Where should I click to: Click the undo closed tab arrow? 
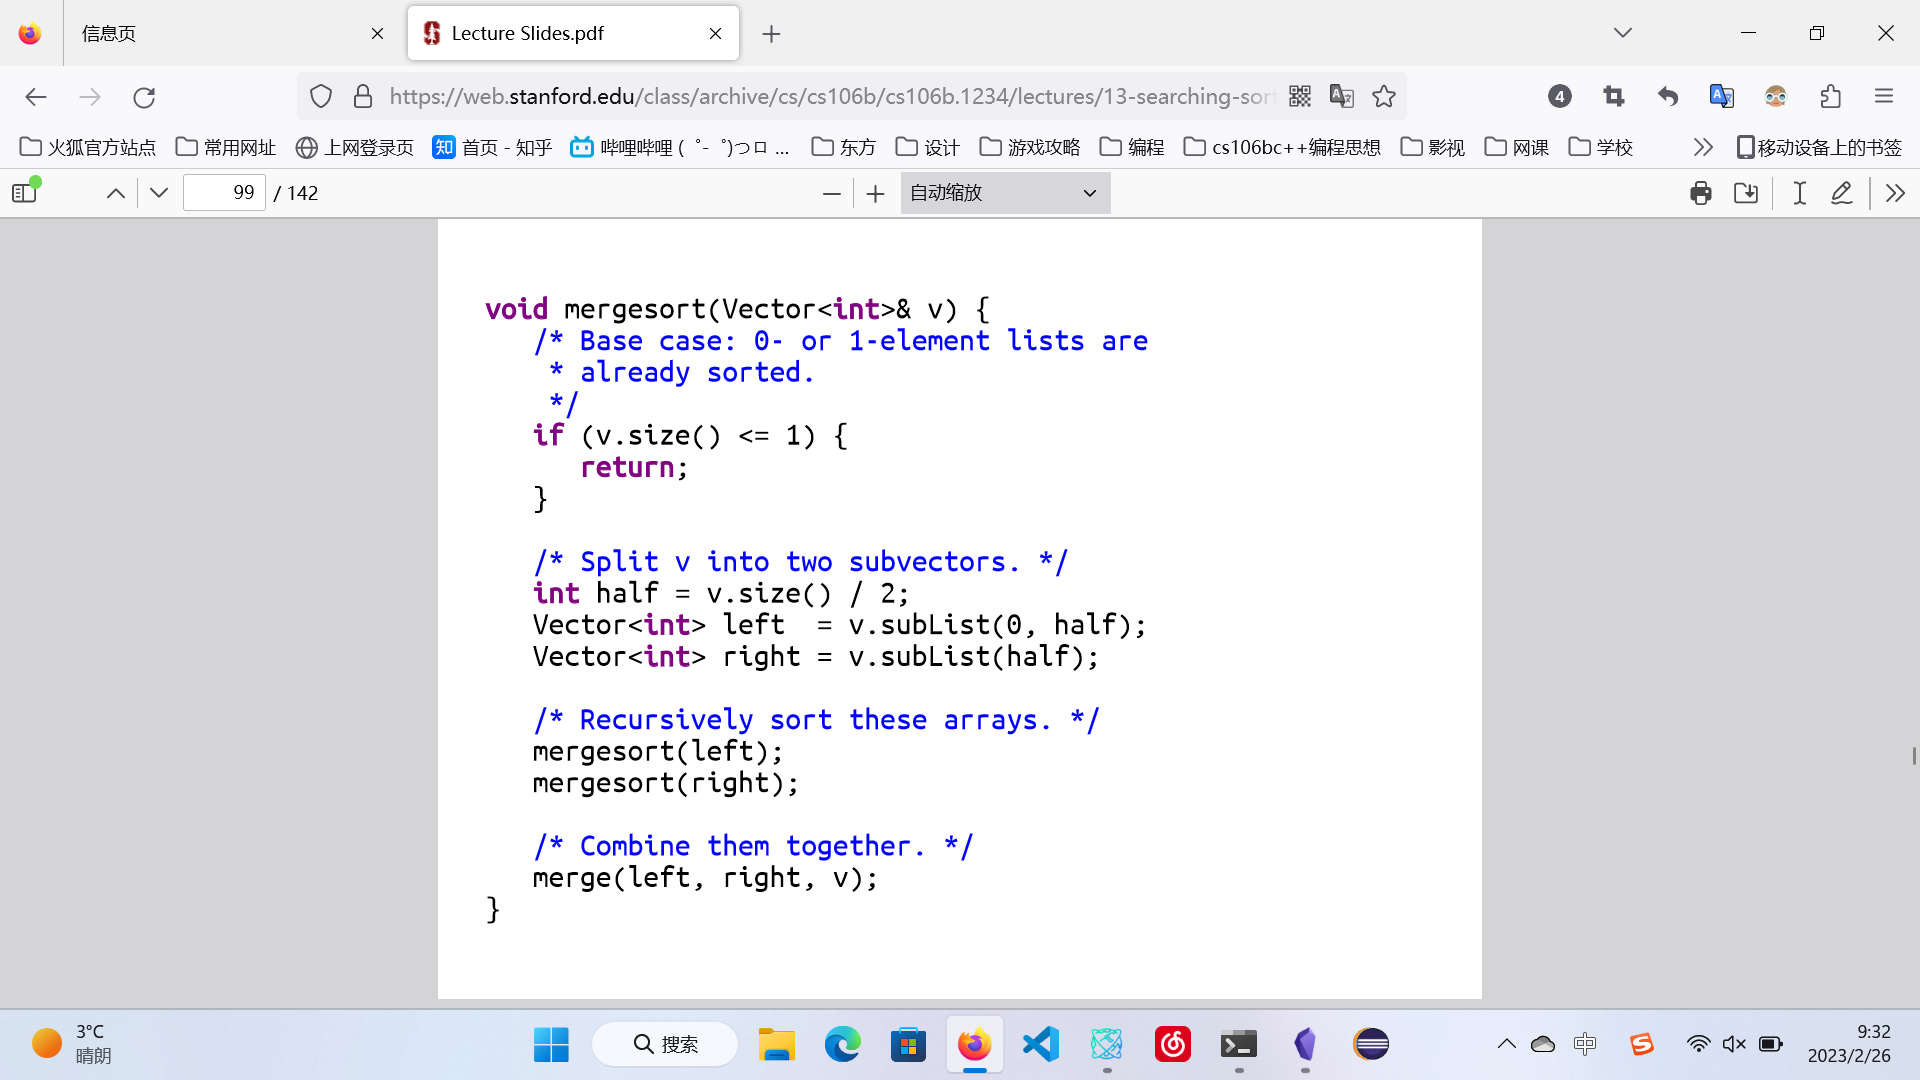(x=1668, y=96)
